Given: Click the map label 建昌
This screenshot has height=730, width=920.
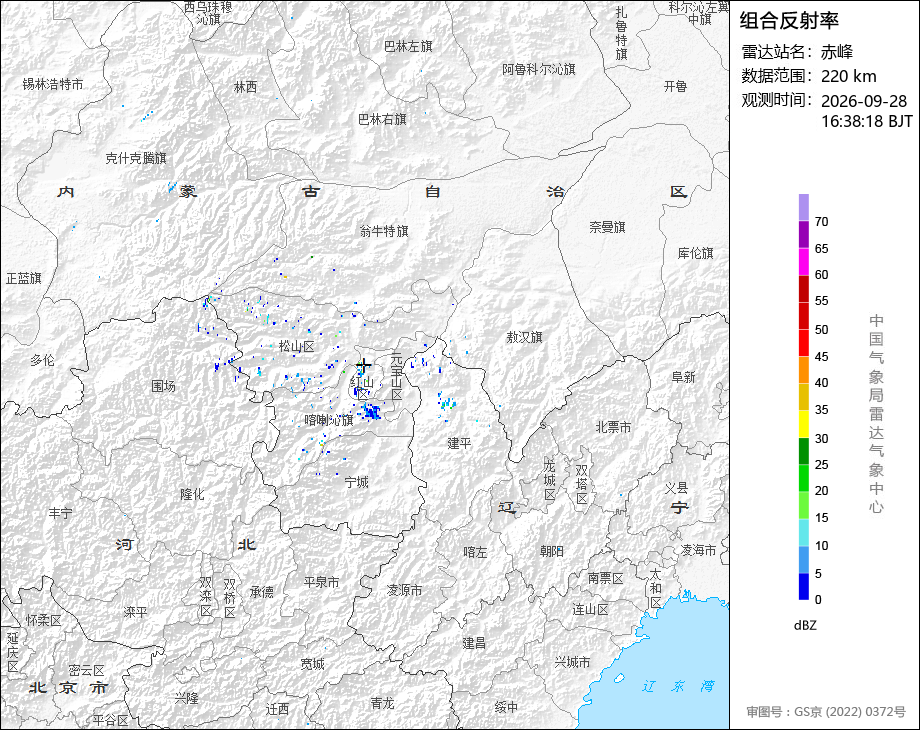Looking at the screenshot, I should [x=474, y=643].
